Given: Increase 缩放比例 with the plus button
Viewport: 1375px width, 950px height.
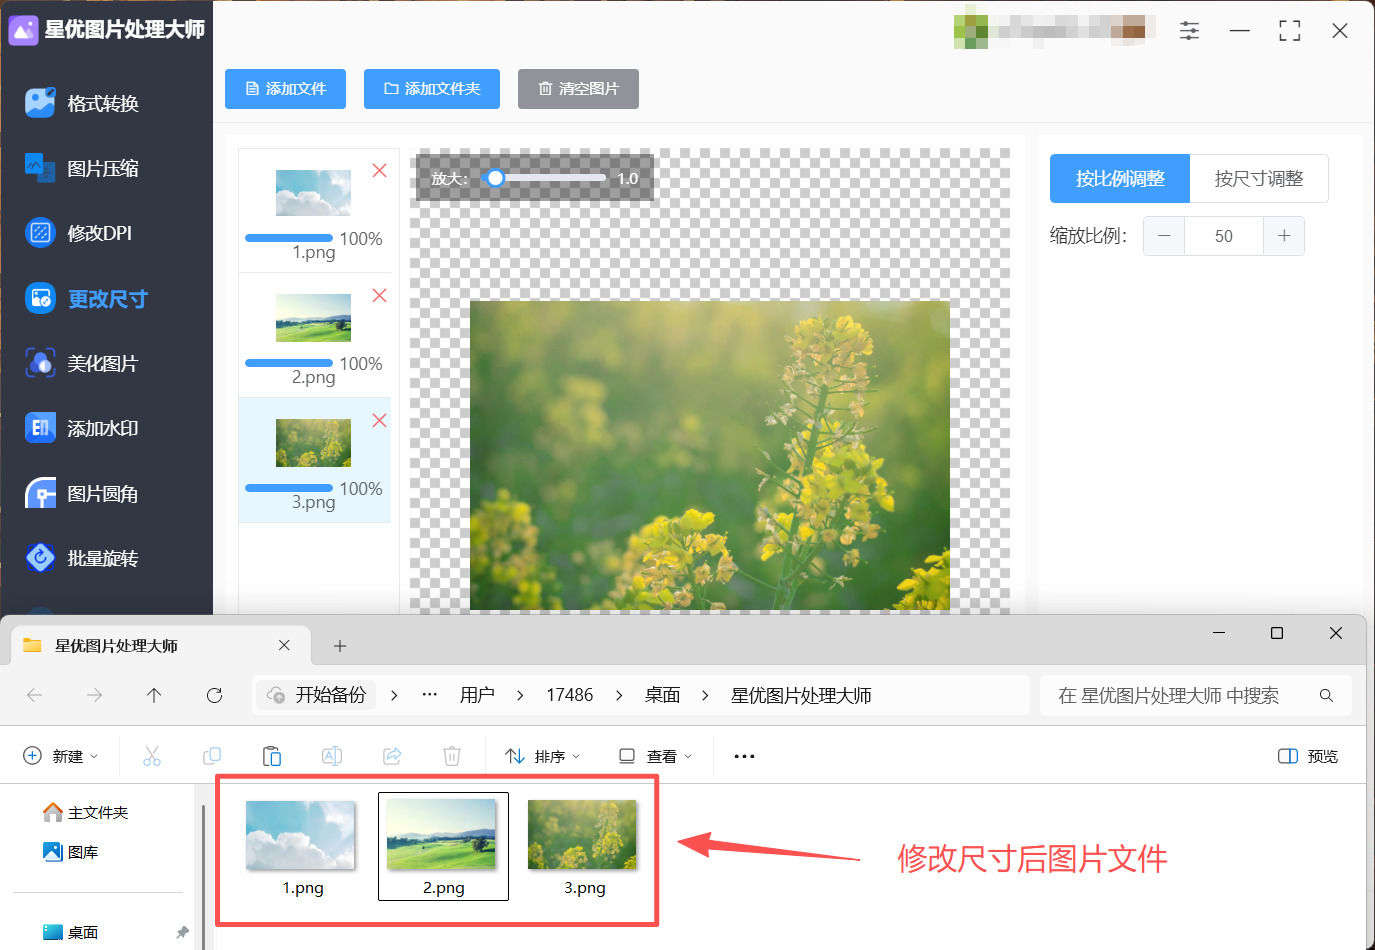Looking at the screenshot, I should [x=1284, y=236].
